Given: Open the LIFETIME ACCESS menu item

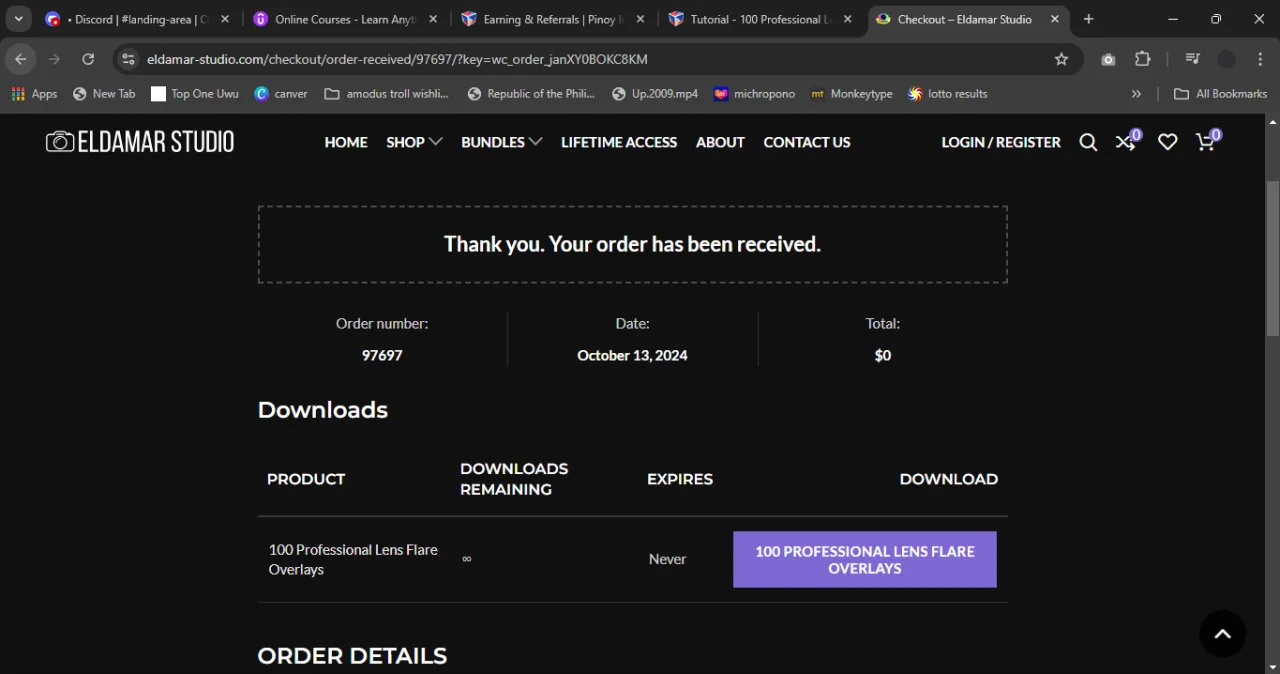Looking at the screenshot, I should click(619, 142).
